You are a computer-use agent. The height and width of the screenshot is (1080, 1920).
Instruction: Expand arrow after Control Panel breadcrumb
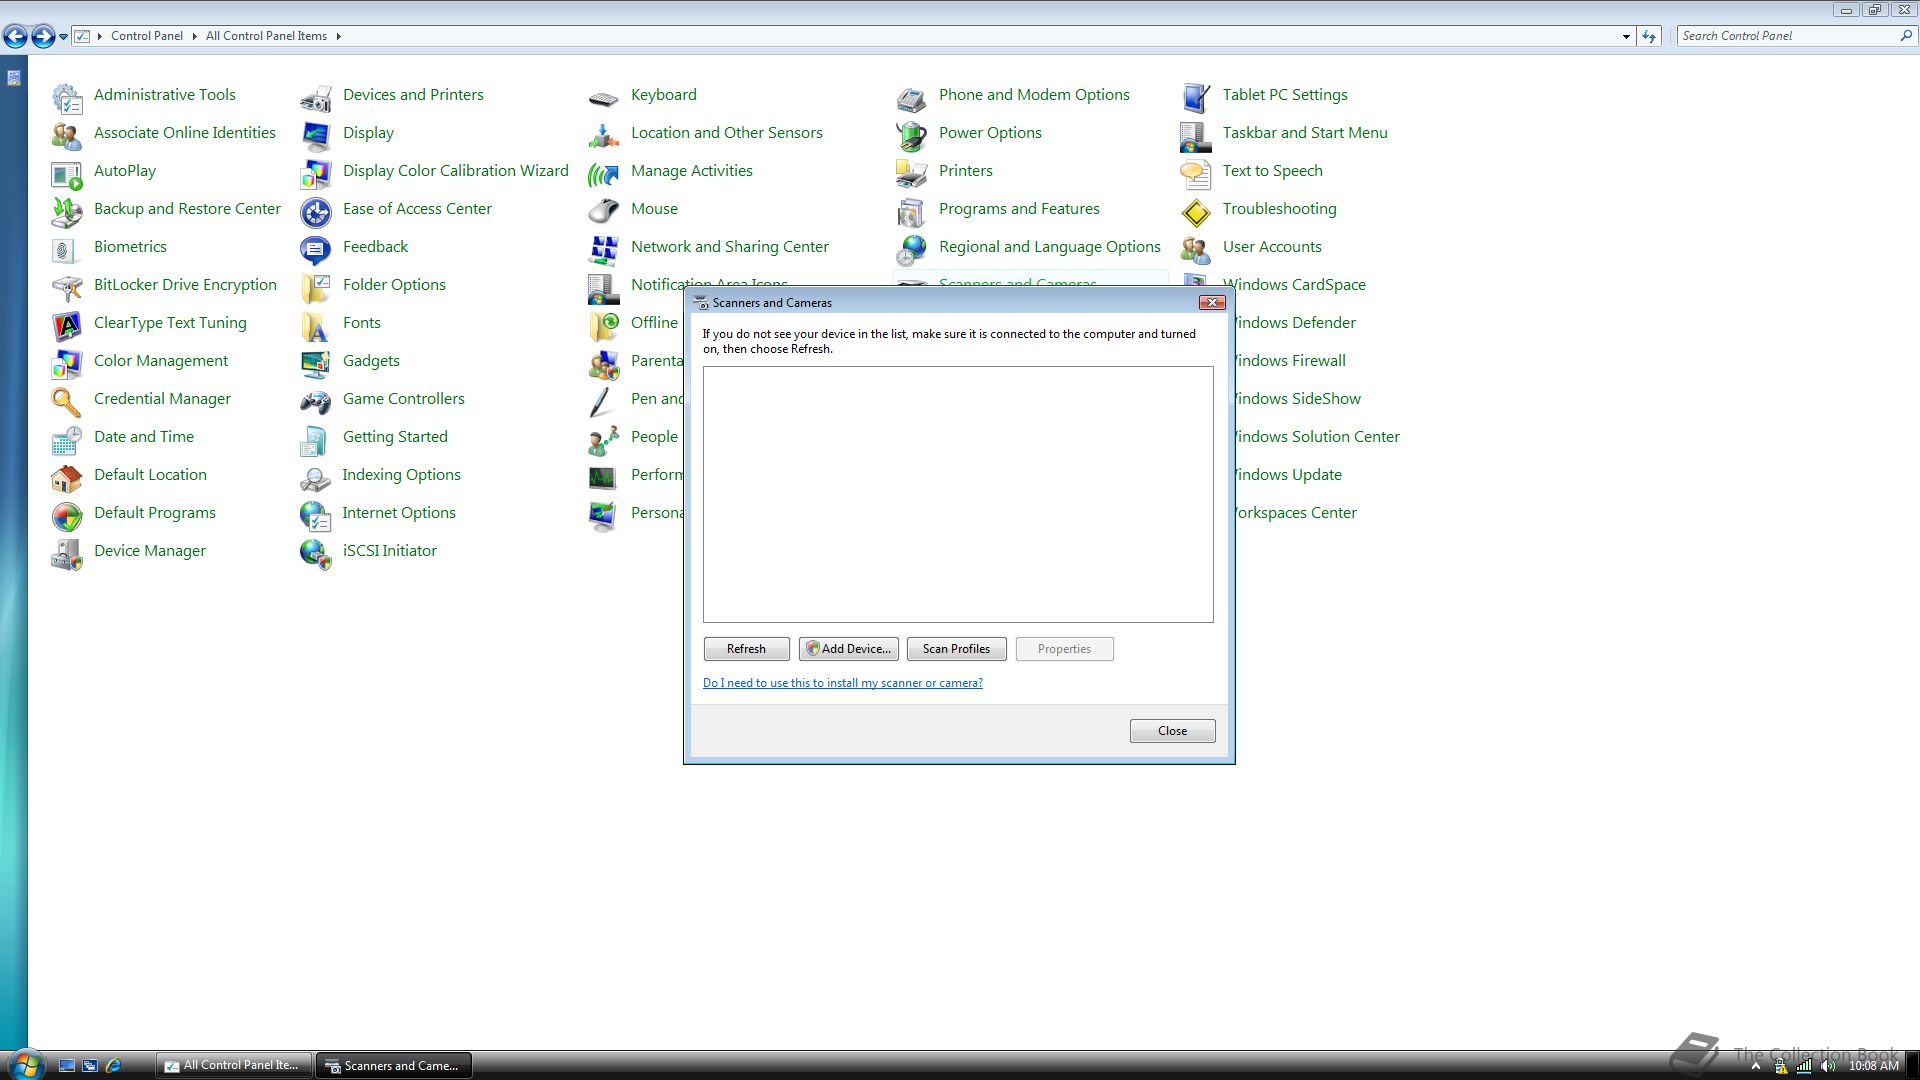point(194,36)
